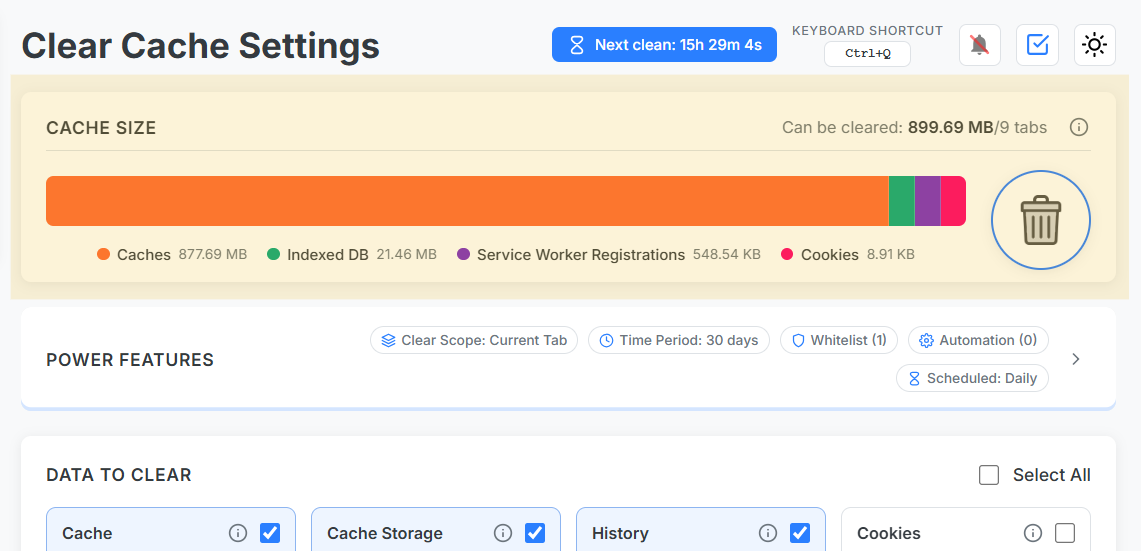Open the Cache Size info icon
This screenshot has width=1141, height=551.
pos(1078,127)
